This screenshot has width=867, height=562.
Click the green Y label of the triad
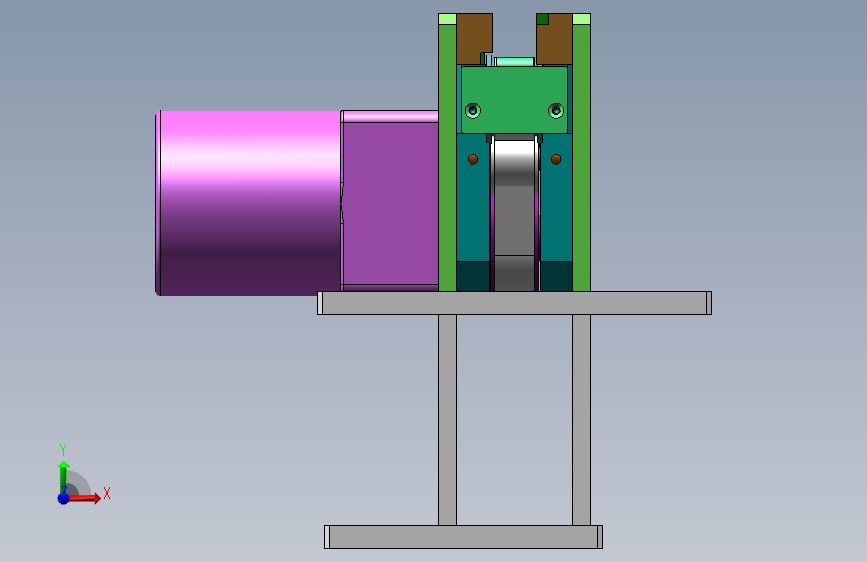tap(63, 449)
